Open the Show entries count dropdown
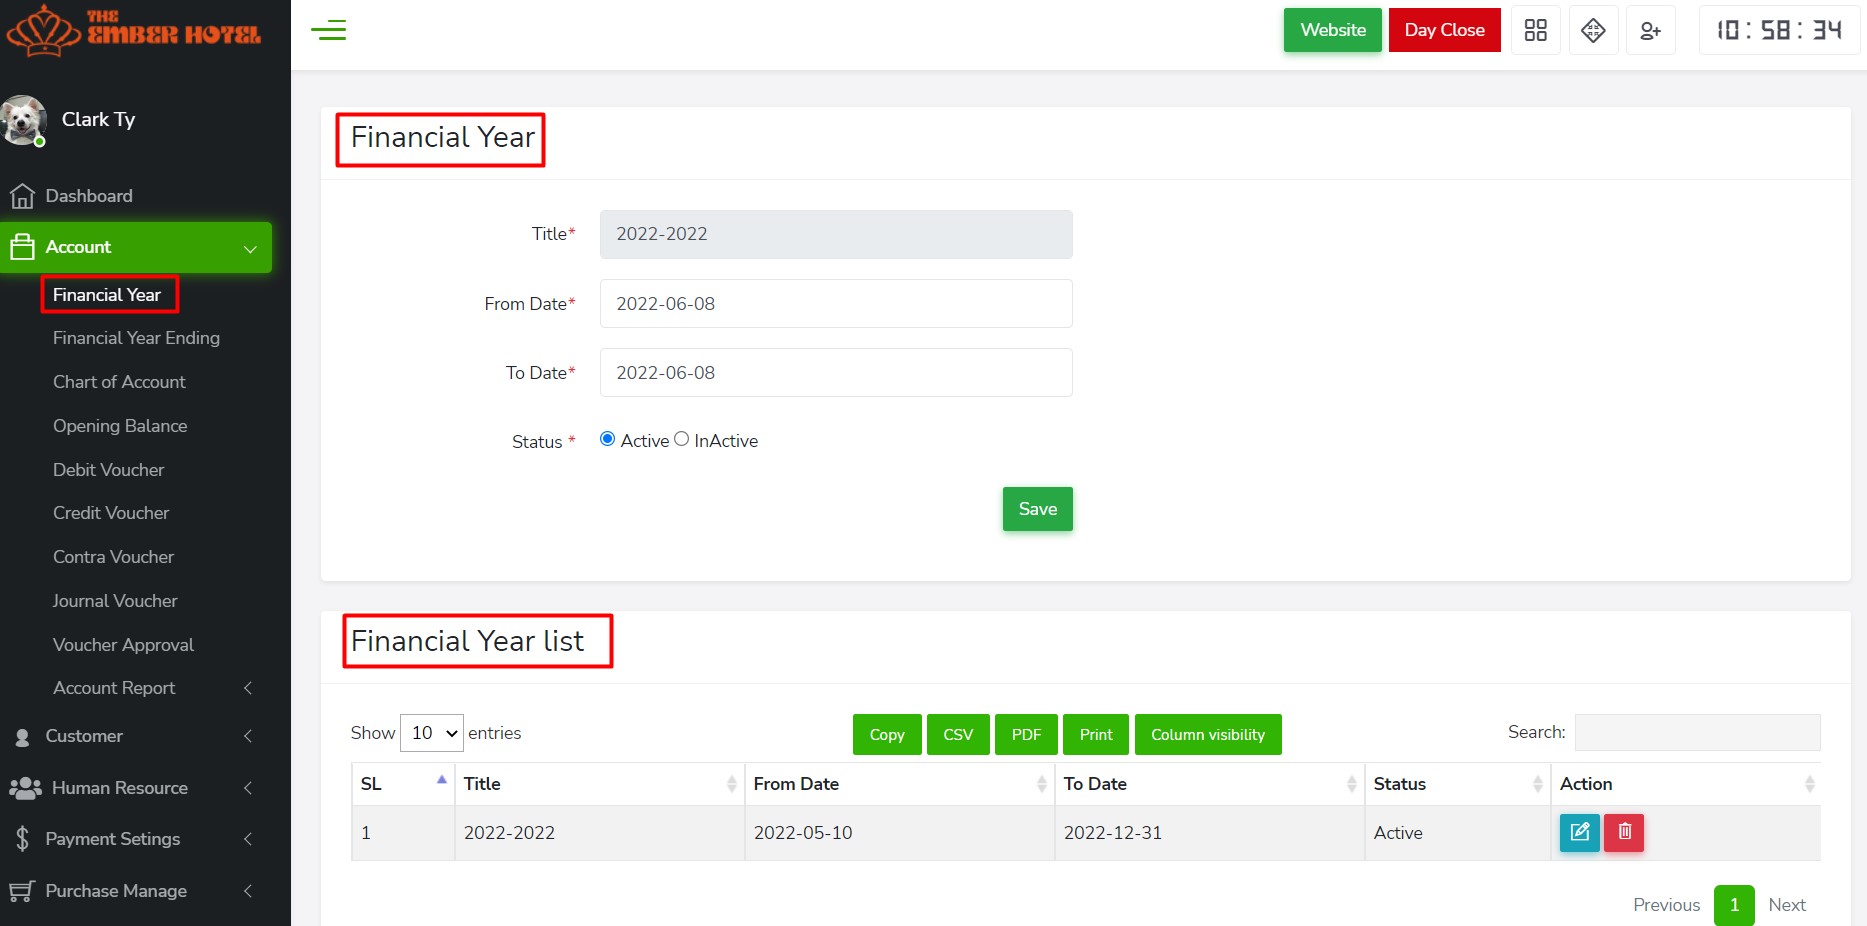This screenshot has height=926, width=1867. [x=432, y=733]
